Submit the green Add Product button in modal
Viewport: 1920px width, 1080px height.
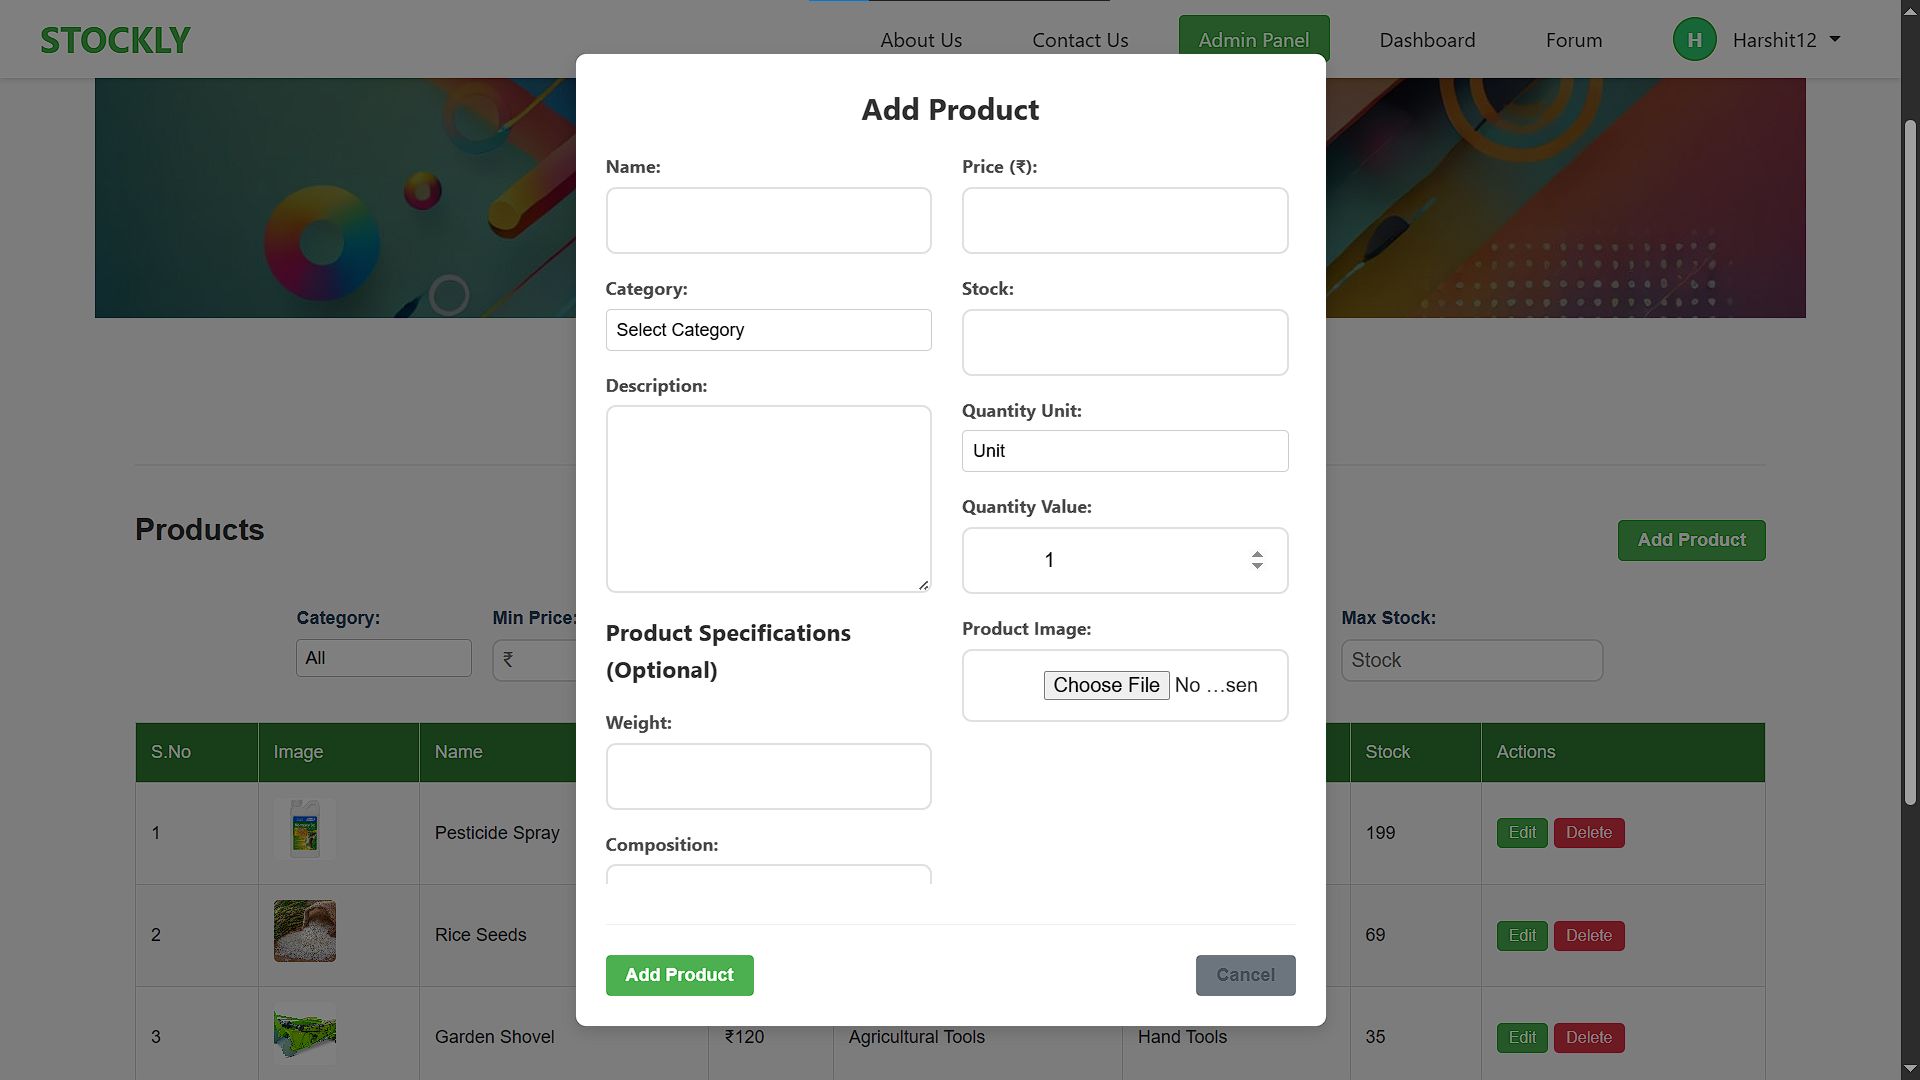click(x=679, y=975)
